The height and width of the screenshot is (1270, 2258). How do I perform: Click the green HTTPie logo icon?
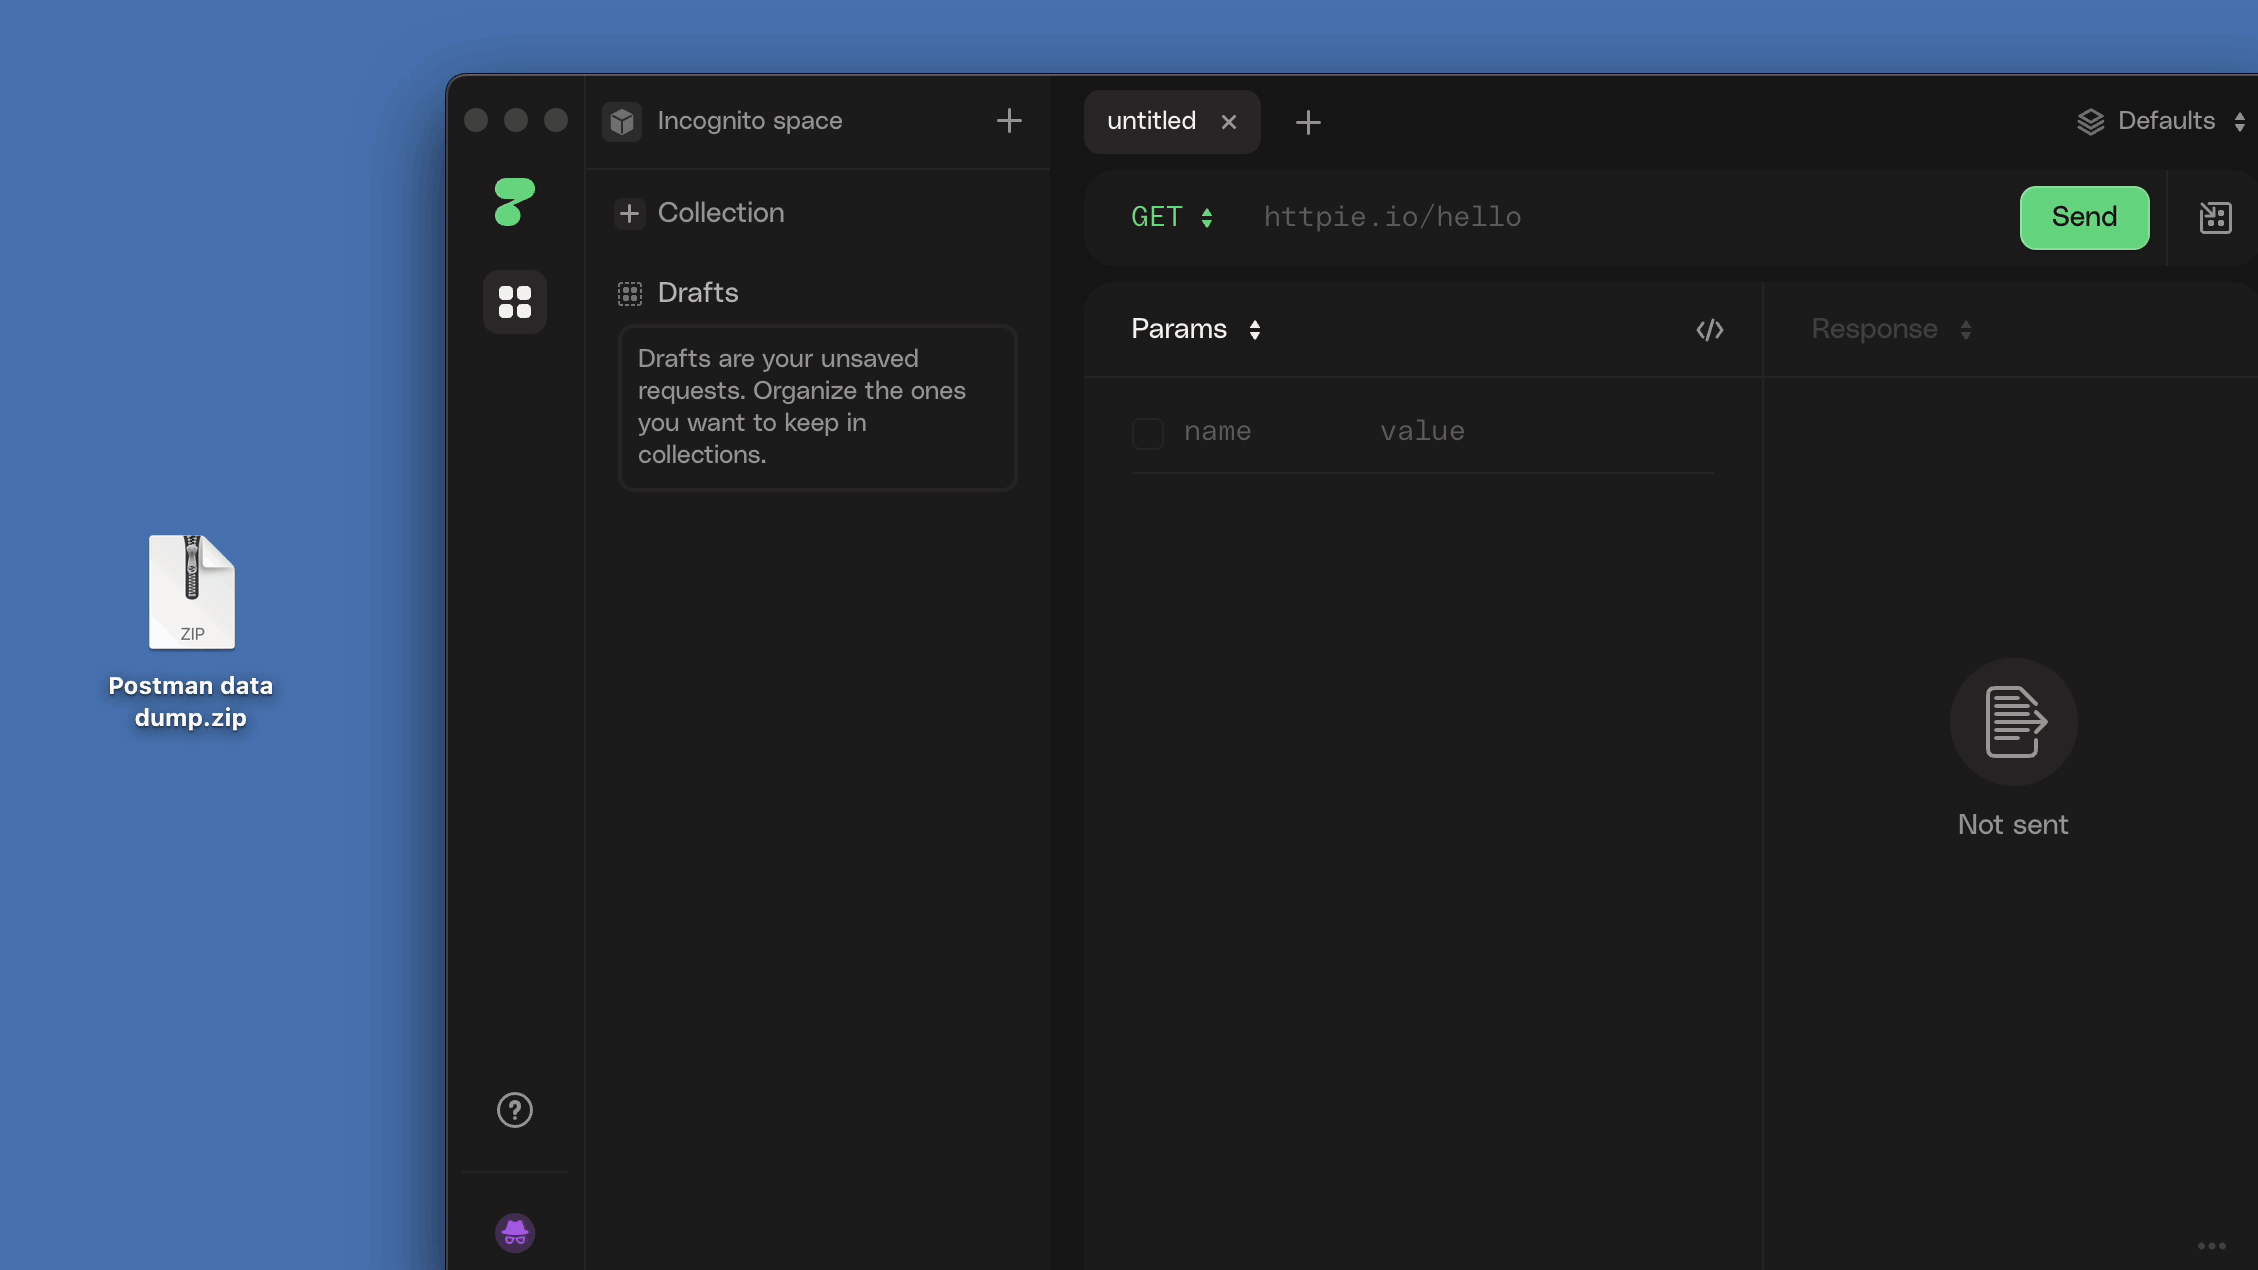click(514, 202)
